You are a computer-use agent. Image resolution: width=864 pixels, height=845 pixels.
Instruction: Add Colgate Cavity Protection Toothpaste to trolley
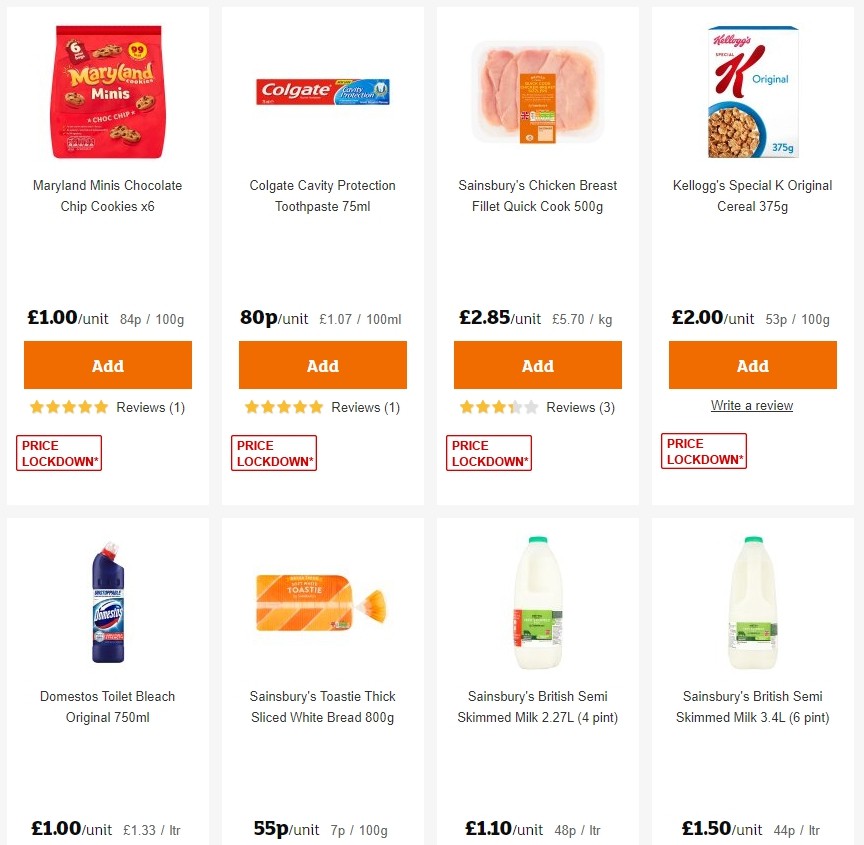pyautogui.click(x=322, y=364)
